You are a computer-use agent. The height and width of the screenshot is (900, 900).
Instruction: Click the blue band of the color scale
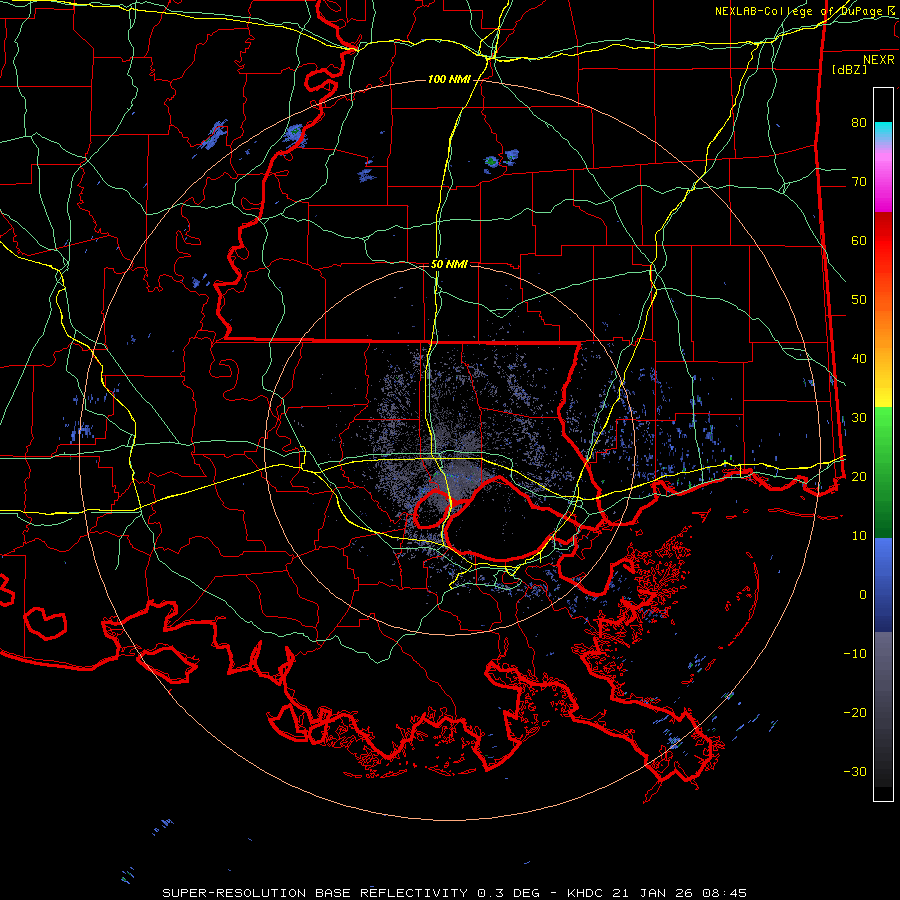[x=883, y=585]
